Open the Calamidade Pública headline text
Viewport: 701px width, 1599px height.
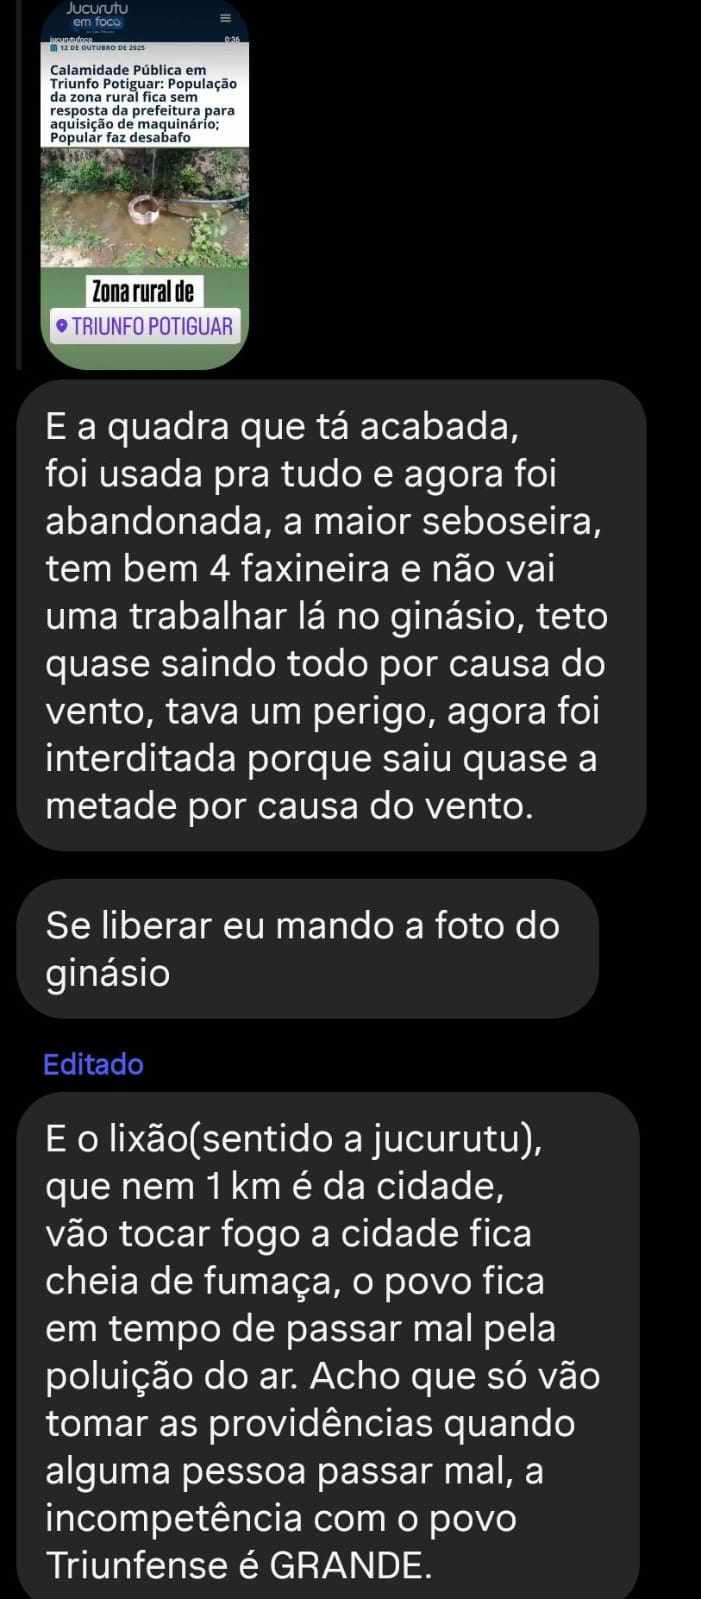pos(143,103)
